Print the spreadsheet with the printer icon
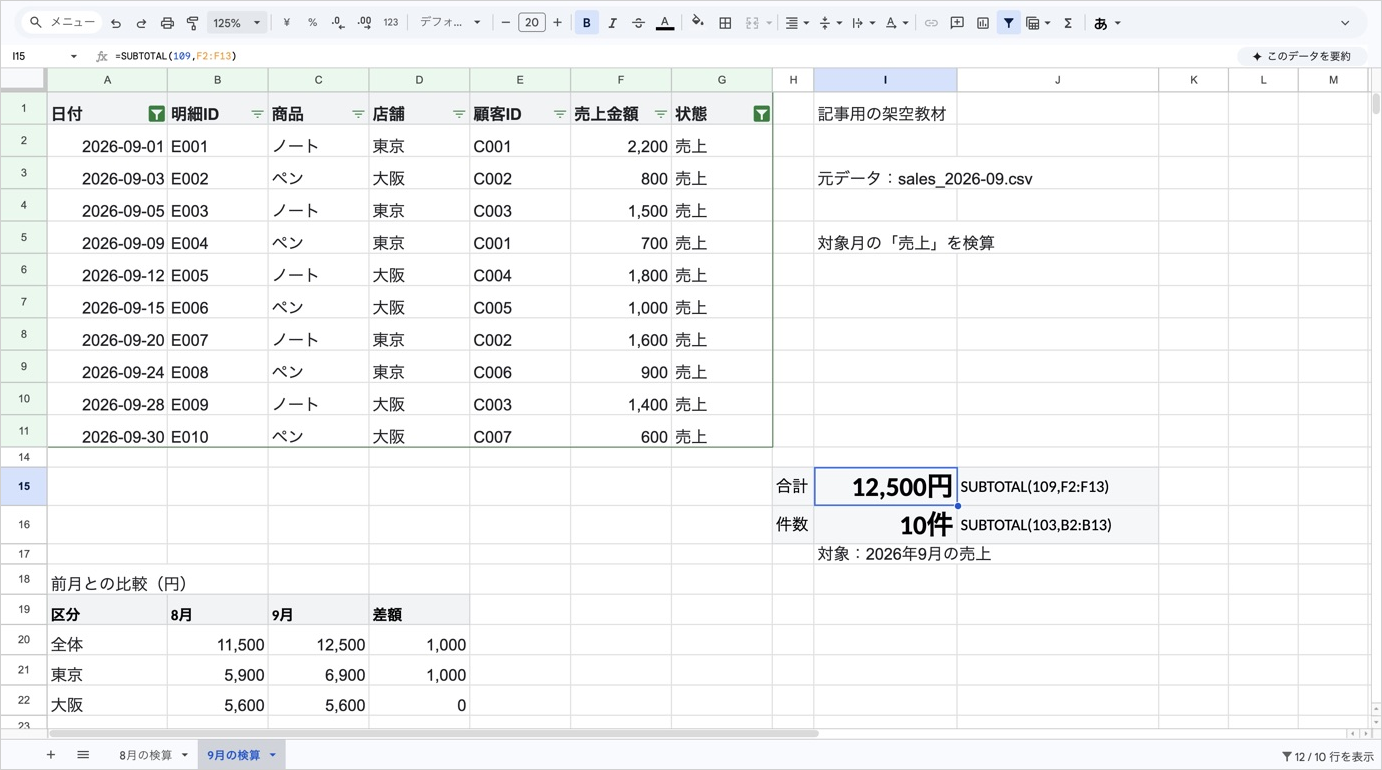The image size is (1382, 770). tap(167, 23)
